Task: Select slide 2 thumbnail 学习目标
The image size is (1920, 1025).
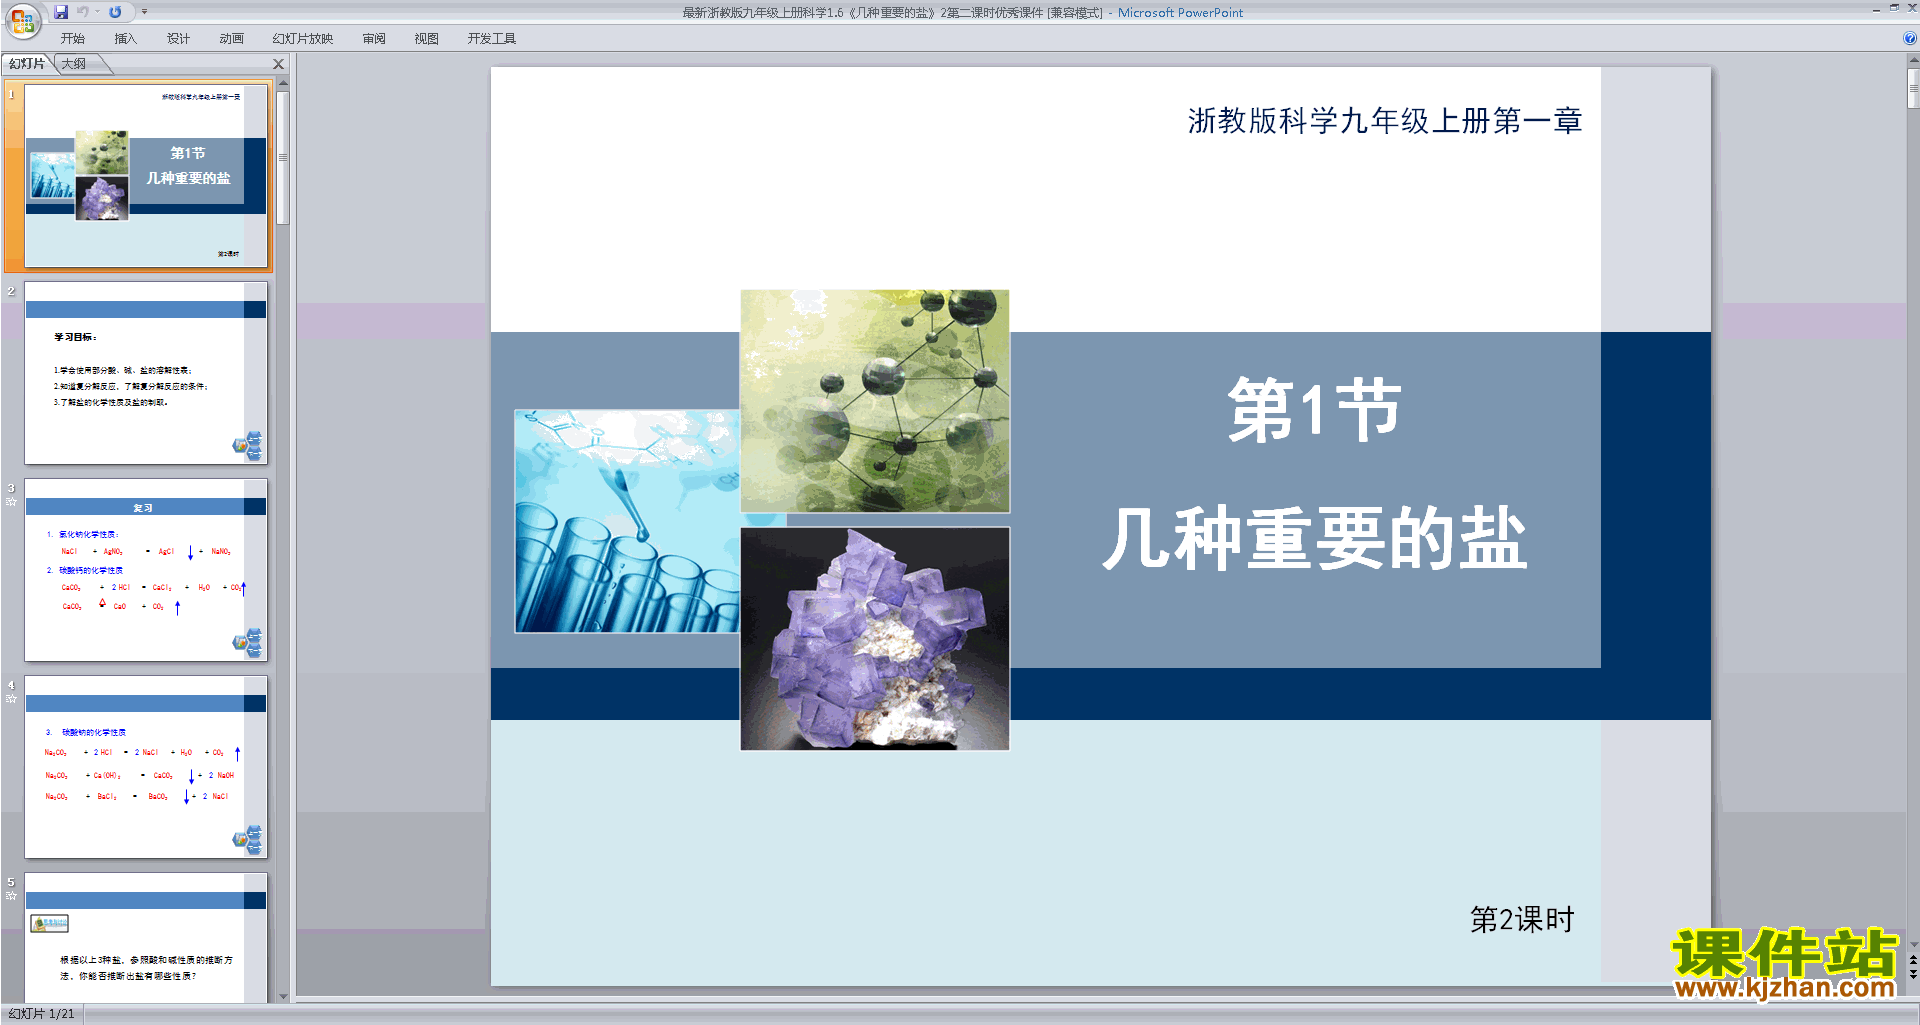Action: click(x=146, y=373)
